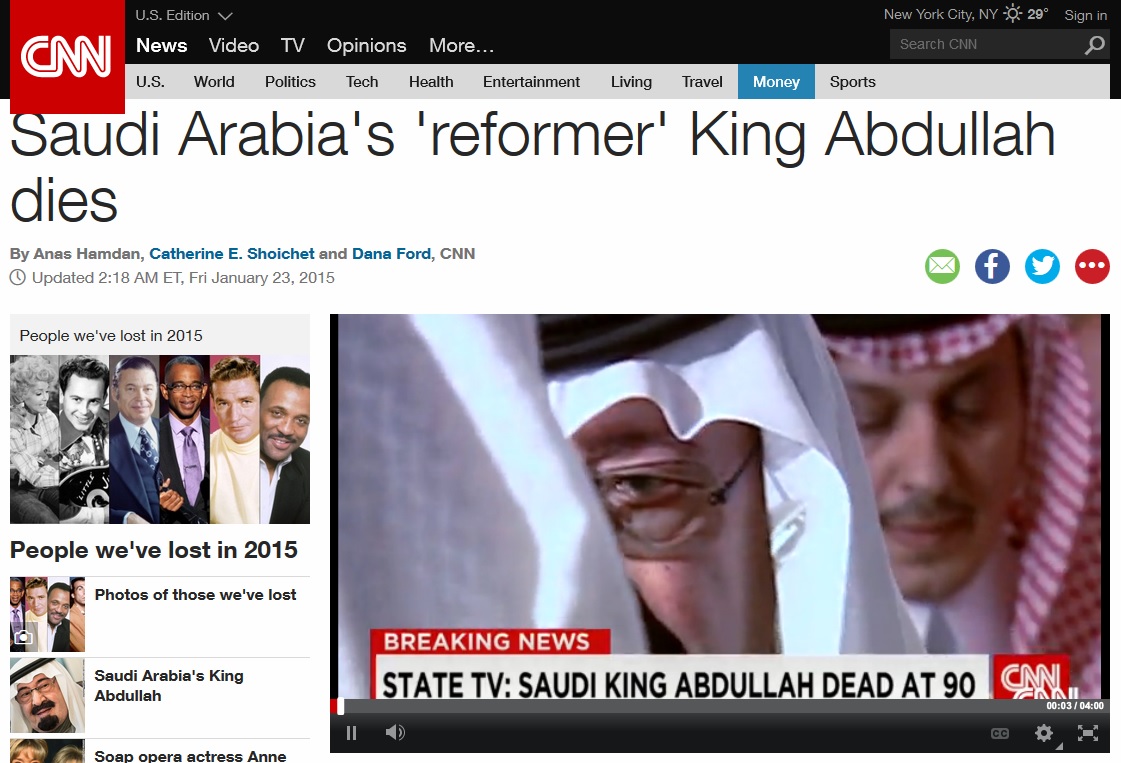Pause the playing video

pos(351,733)
